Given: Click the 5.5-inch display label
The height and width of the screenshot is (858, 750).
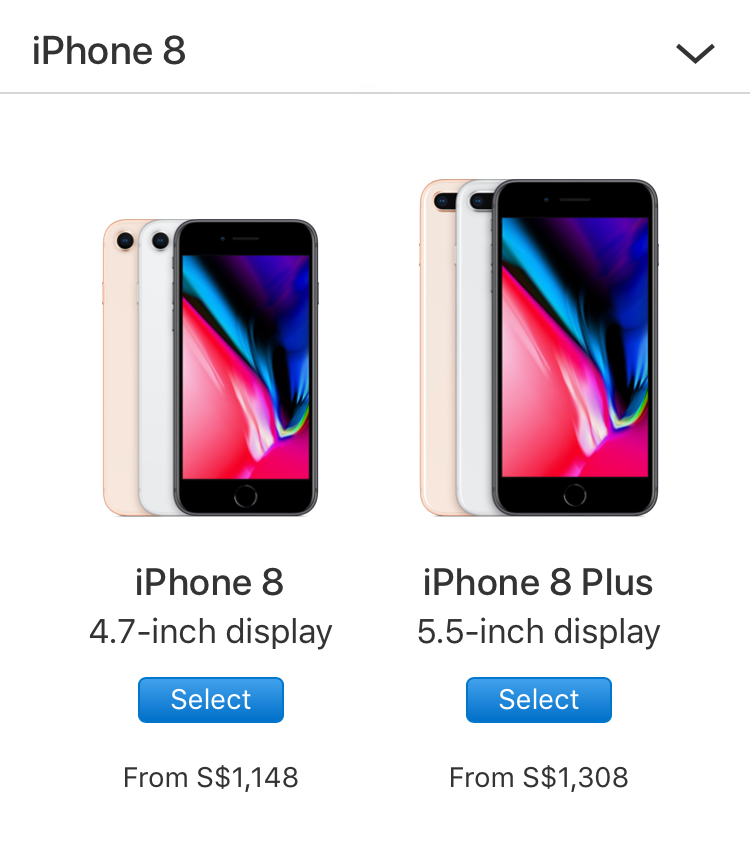Looking at the screenshot, I should click(539, 632).
